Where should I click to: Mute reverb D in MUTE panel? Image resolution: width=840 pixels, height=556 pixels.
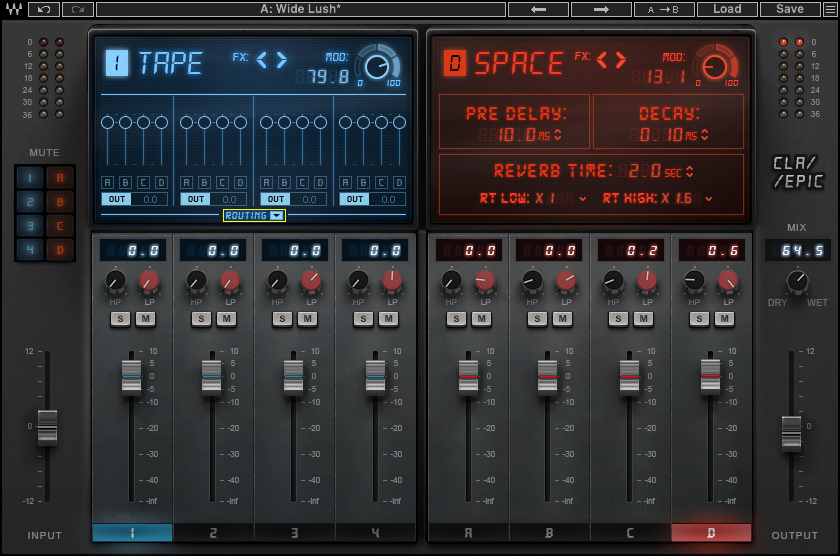[x=60, y=250]
